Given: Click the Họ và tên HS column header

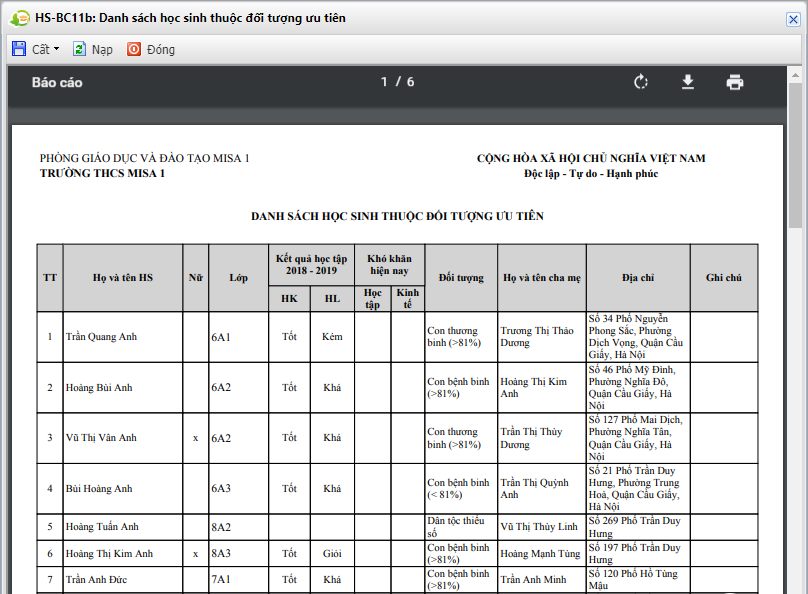Looking at the screenshot, I should click(123, 278).
